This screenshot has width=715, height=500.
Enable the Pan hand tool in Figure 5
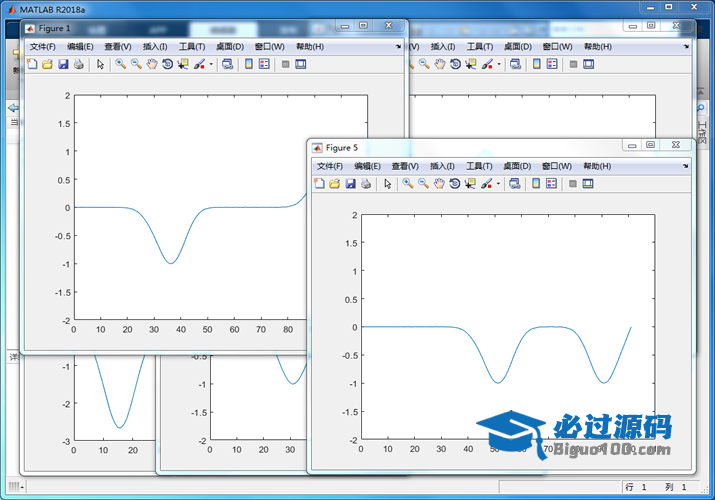439,184
